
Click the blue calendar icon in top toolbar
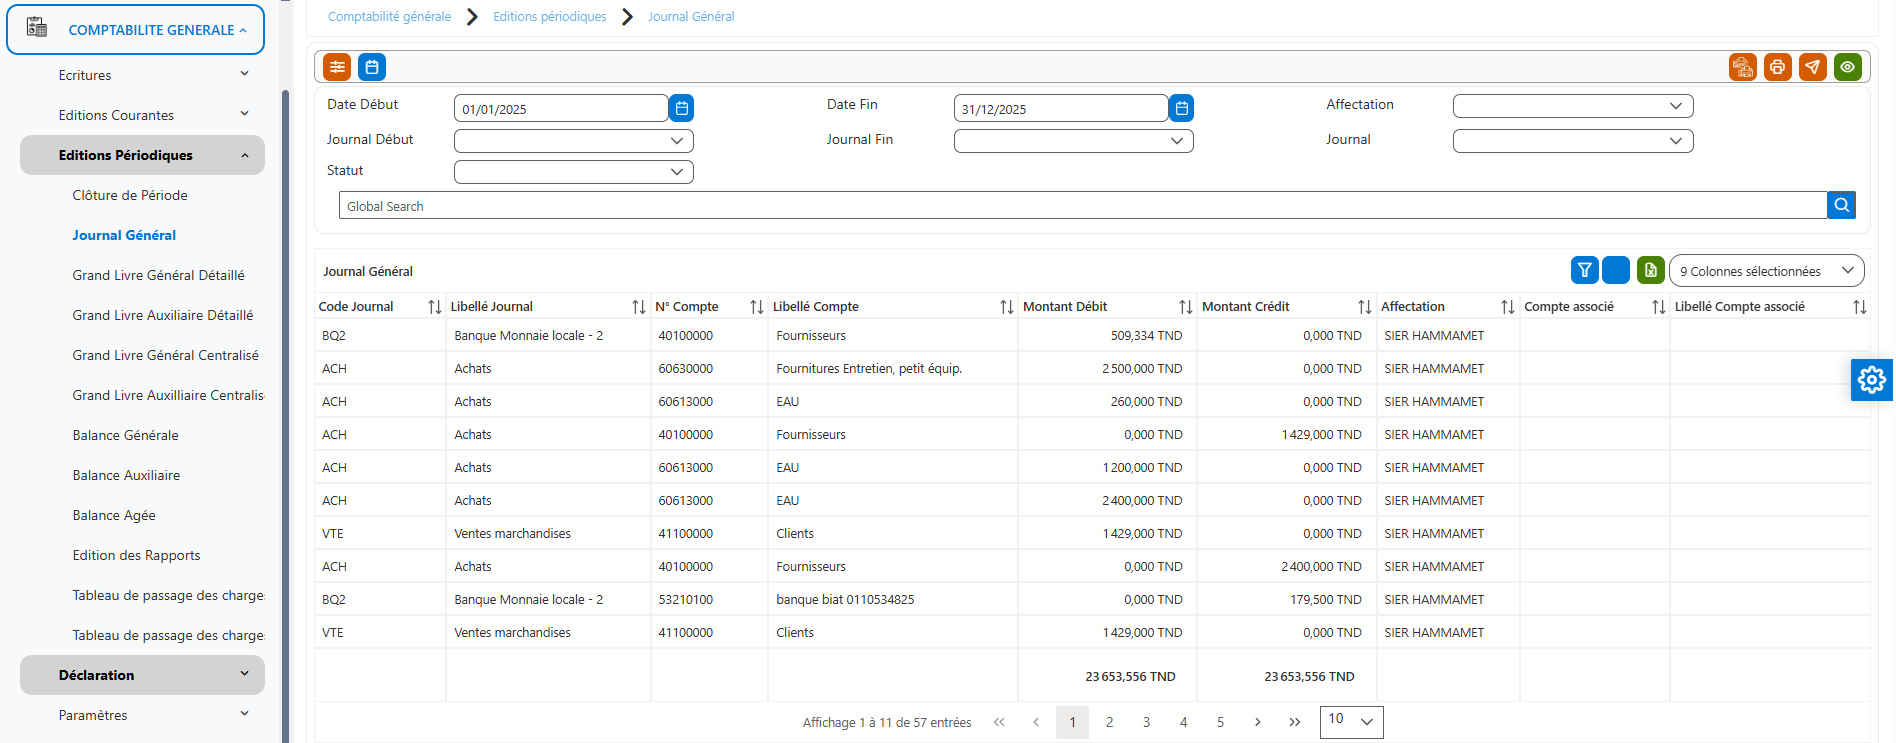(x=372, y=67)
